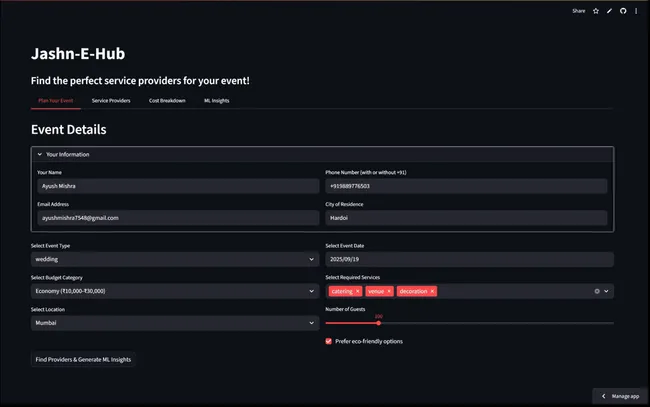650x407 pixels.
Task: Expand the Required Services dropdown arrow
Action: click(x=606, y=291)
